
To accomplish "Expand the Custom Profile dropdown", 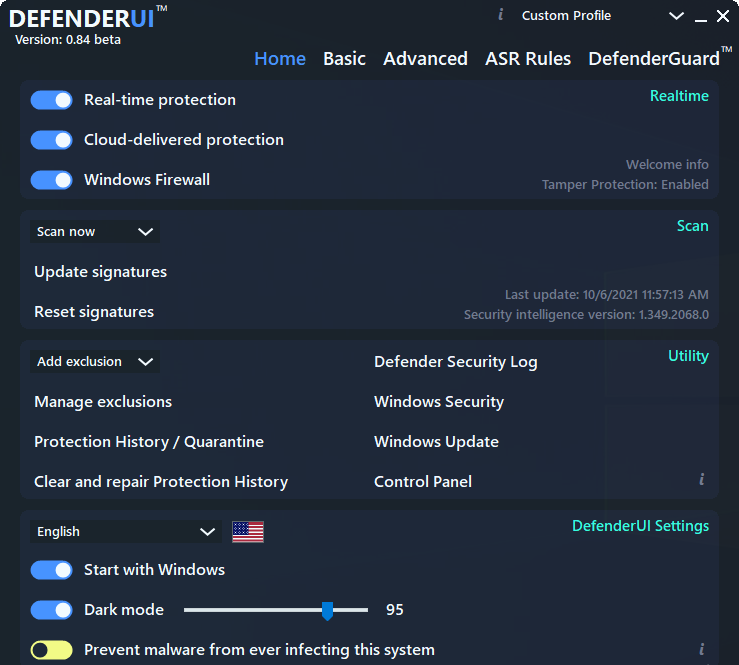I will click(676, 16).
